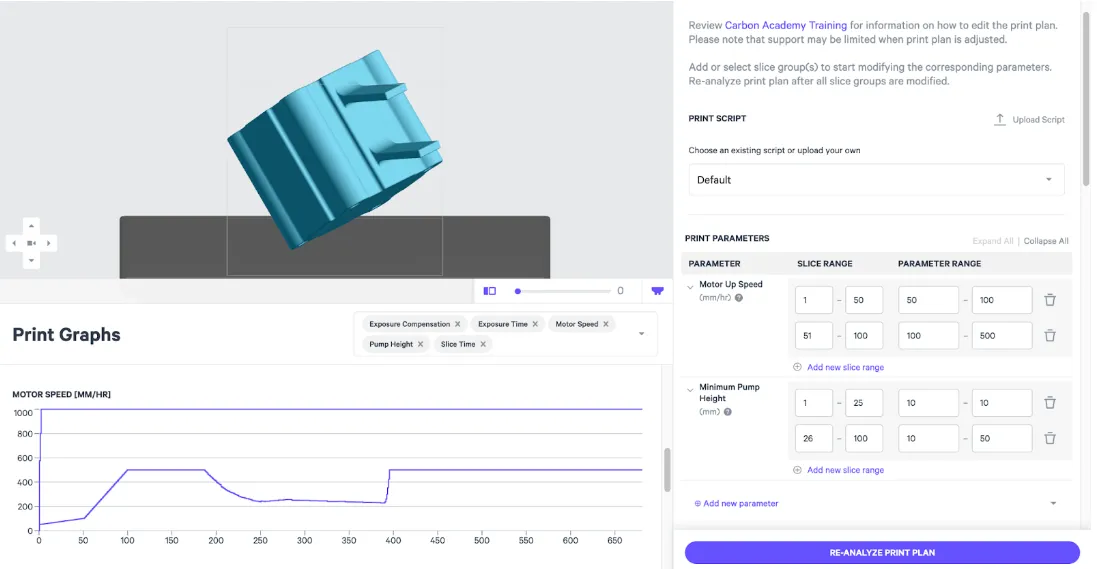
Task: Pan view up with arrow control
Action: click(31, 226)
